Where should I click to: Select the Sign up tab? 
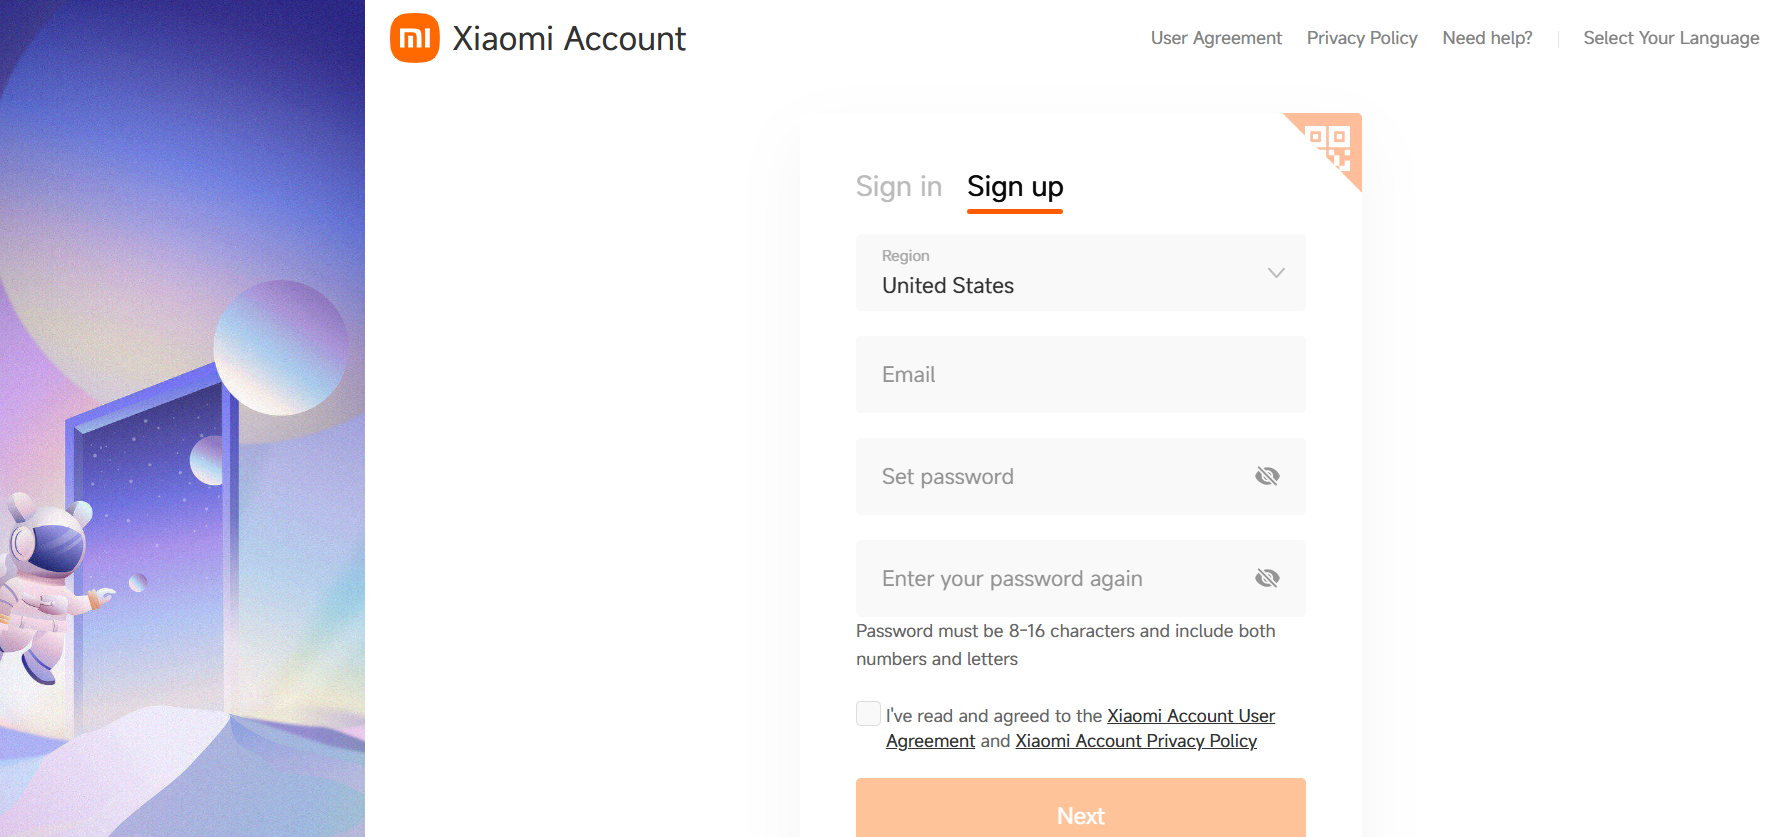tap(1014, 187)
